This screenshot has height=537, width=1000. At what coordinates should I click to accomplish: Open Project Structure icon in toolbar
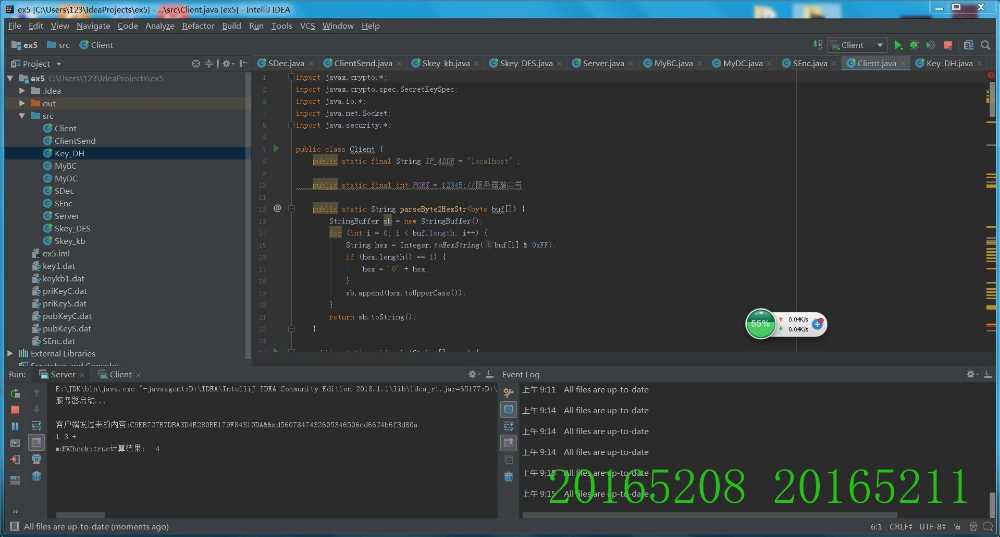coord(968,45)
